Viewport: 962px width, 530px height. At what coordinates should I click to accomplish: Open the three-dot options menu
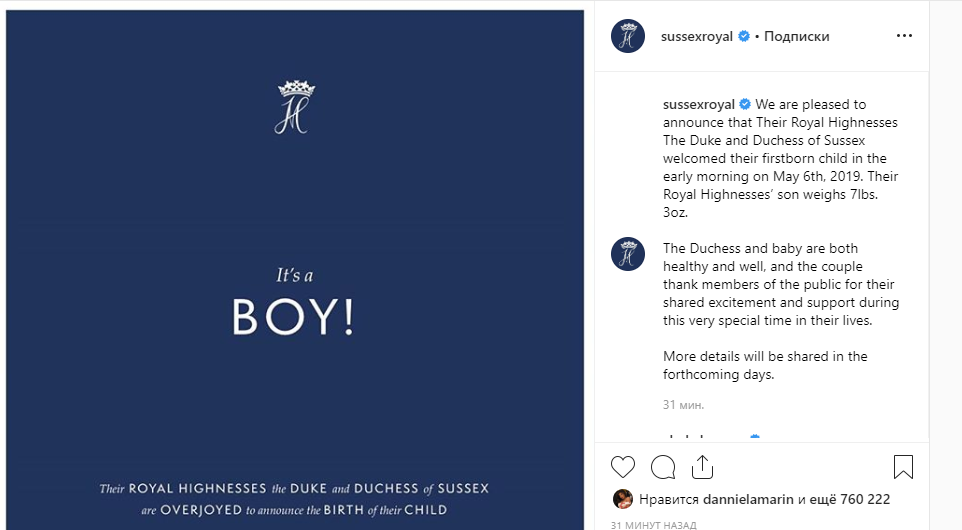pos(904,36)
